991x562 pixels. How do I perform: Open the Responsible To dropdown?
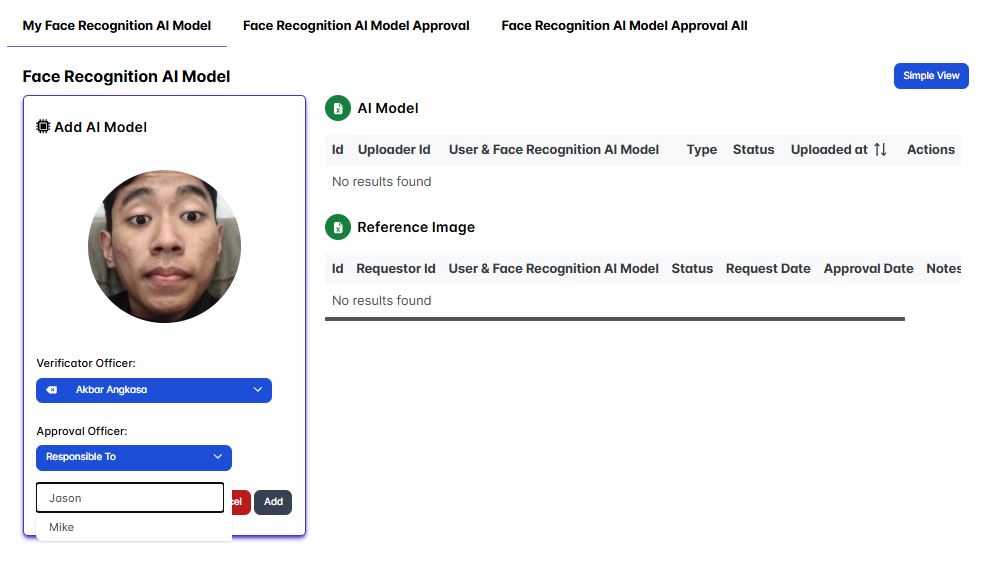(134, 457)
